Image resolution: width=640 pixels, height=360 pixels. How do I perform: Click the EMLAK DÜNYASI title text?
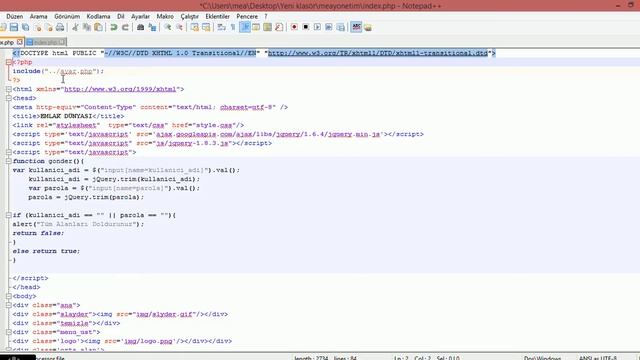click(66, 116)
